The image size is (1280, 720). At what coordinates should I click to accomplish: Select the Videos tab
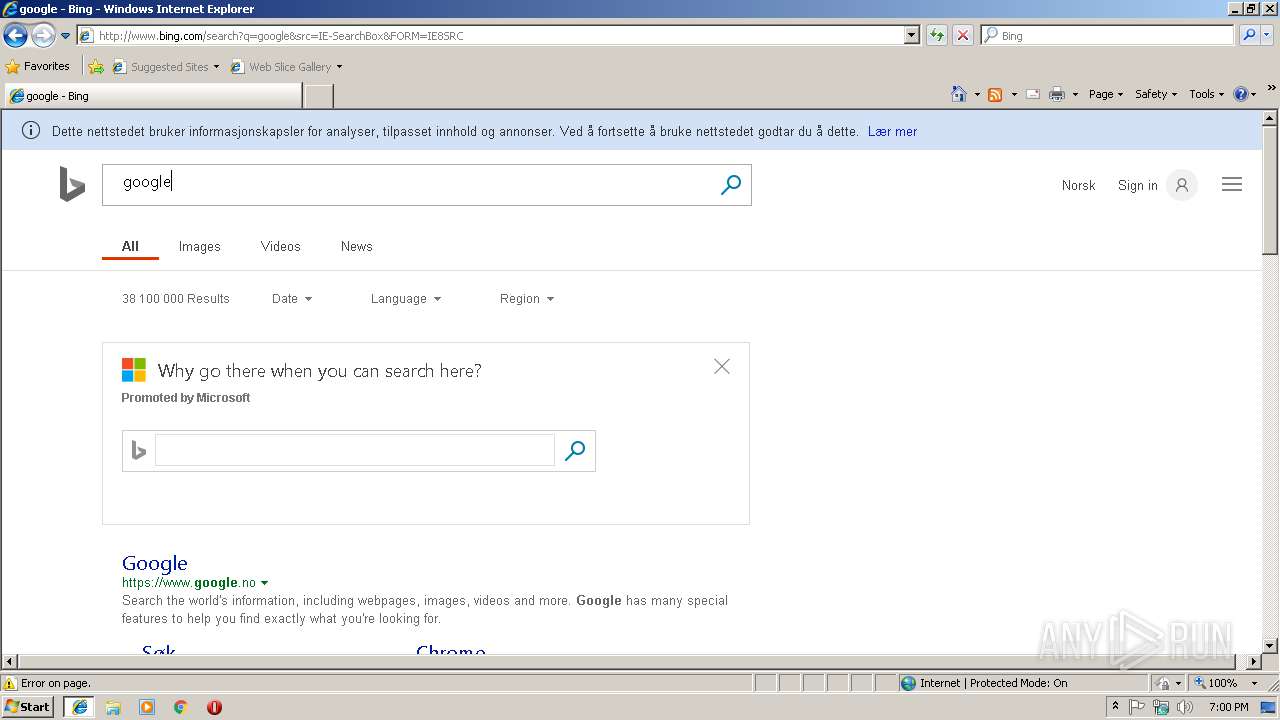(x=280, y=246)
